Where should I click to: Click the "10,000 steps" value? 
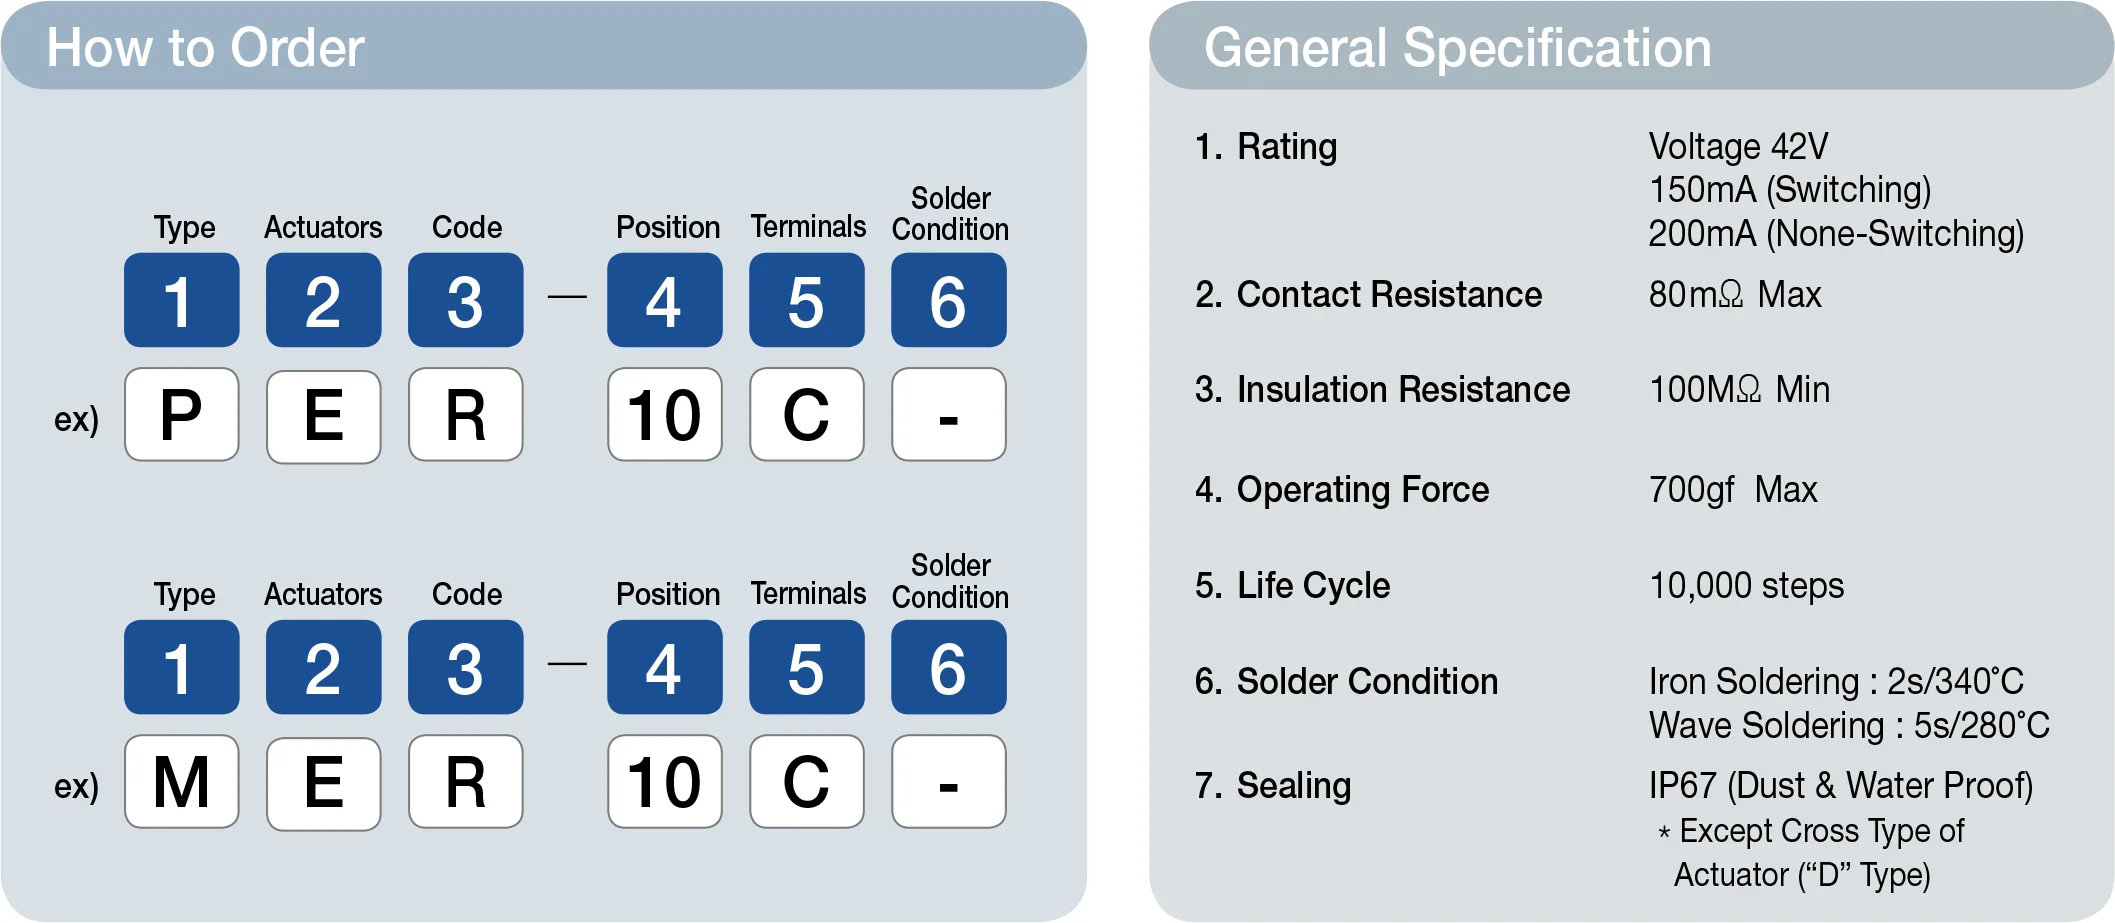click(1746, 586)
